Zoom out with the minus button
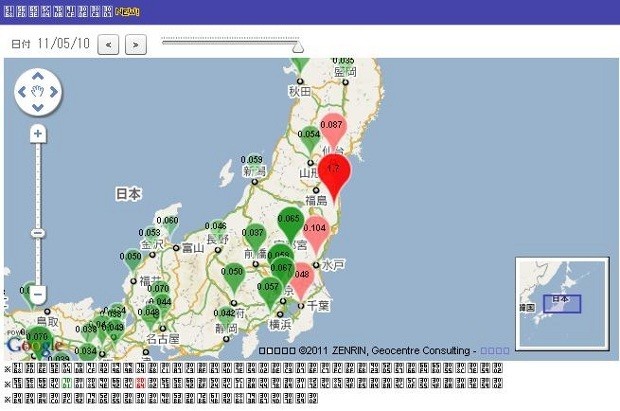Image resolution: width=620 pixels, height=411 pixels. [38, 294]
